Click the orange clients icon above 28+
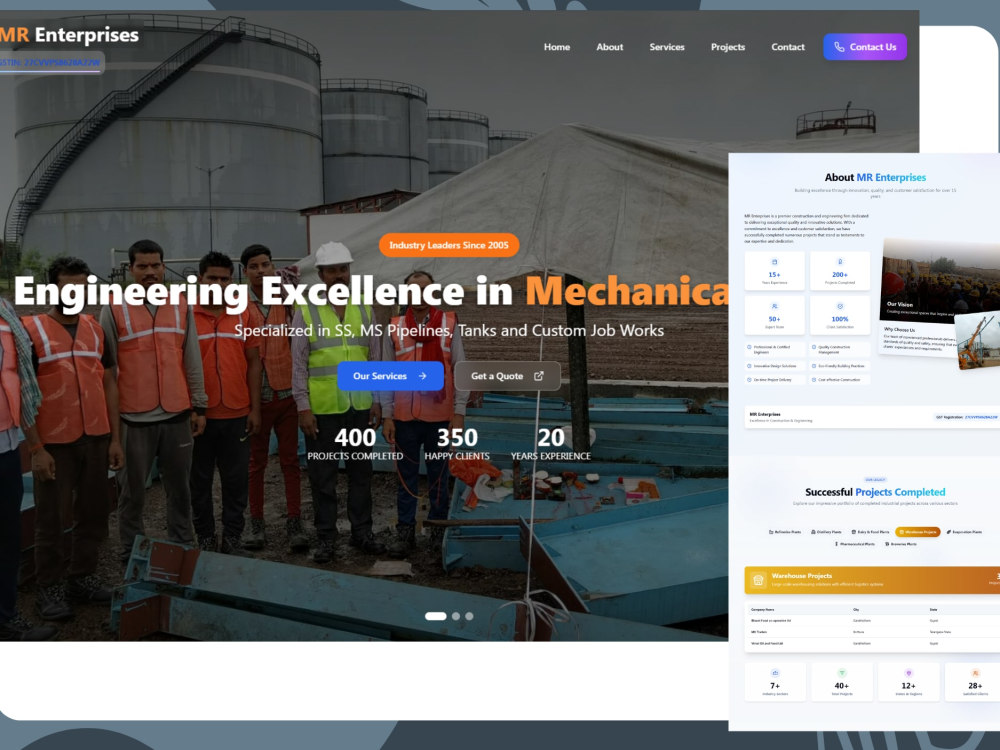The height and width of the screenshot is (750, 1000). (x=975, y=673)
